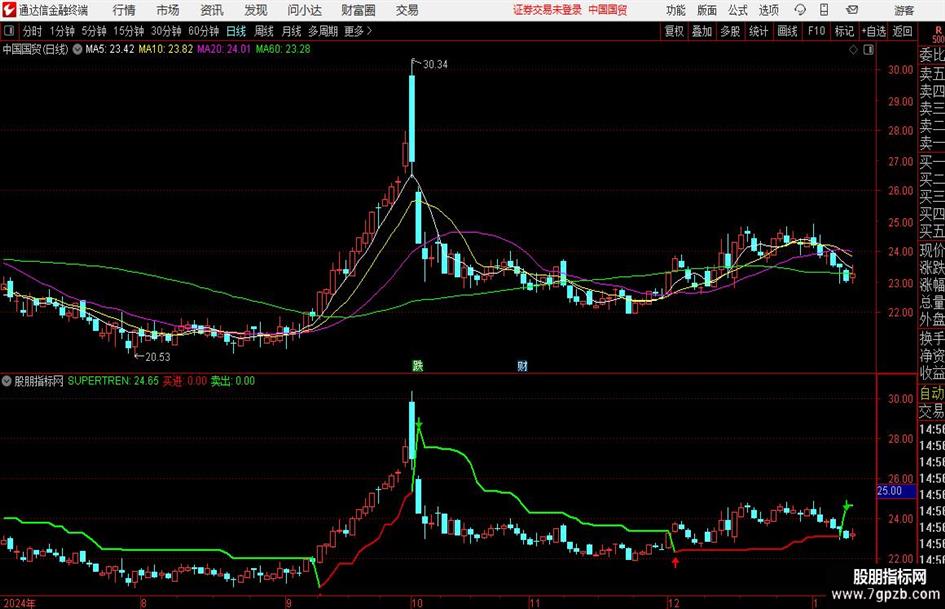The width and height of the screenshot is (945, 609).
Task: Click the MA20: 24.01 value label
Action: click(224, 49)
